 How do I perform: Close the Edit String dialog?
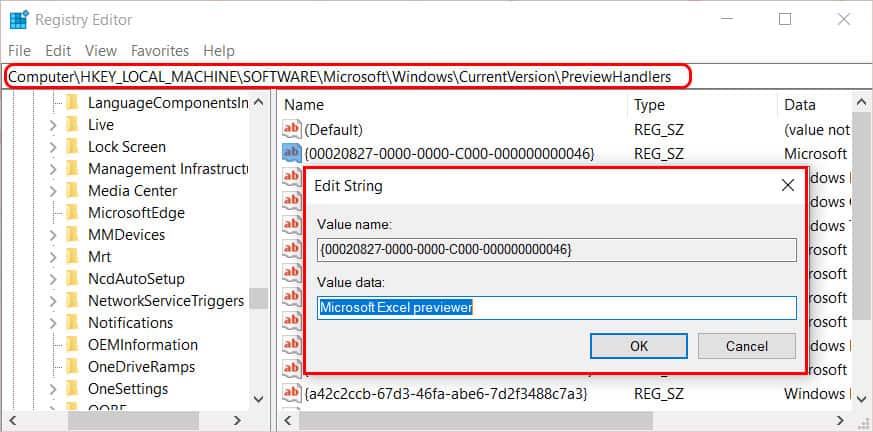(787, 185)
